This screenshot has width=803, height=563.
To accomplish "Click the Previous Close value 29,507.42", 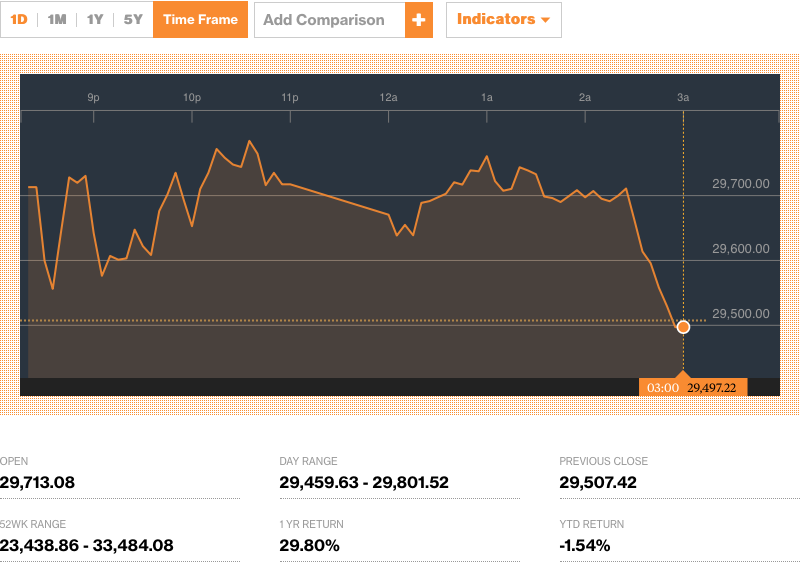I will [597, 483].
